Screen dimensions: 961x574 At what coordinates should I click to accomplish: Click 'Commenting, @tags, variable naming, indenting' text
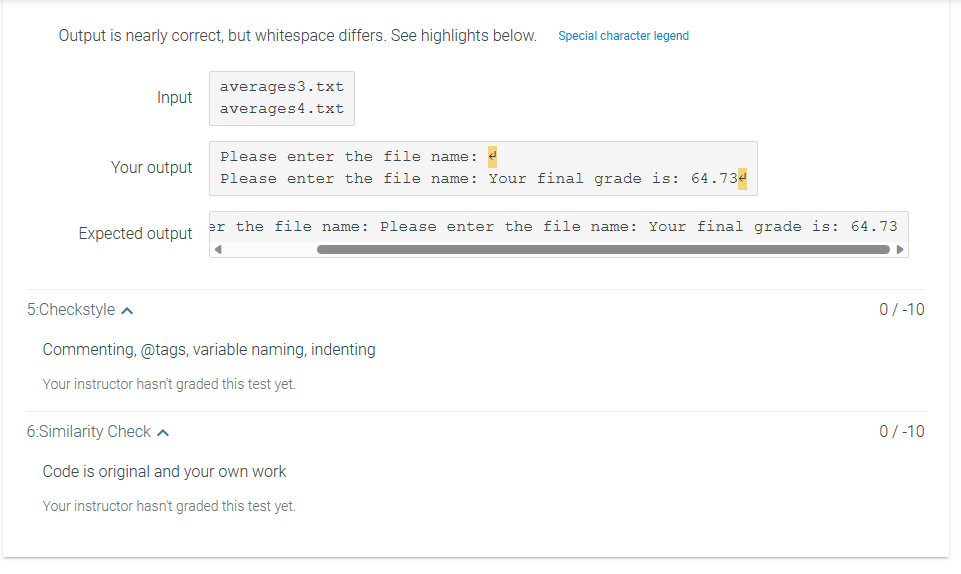click(x=209, y=350)
